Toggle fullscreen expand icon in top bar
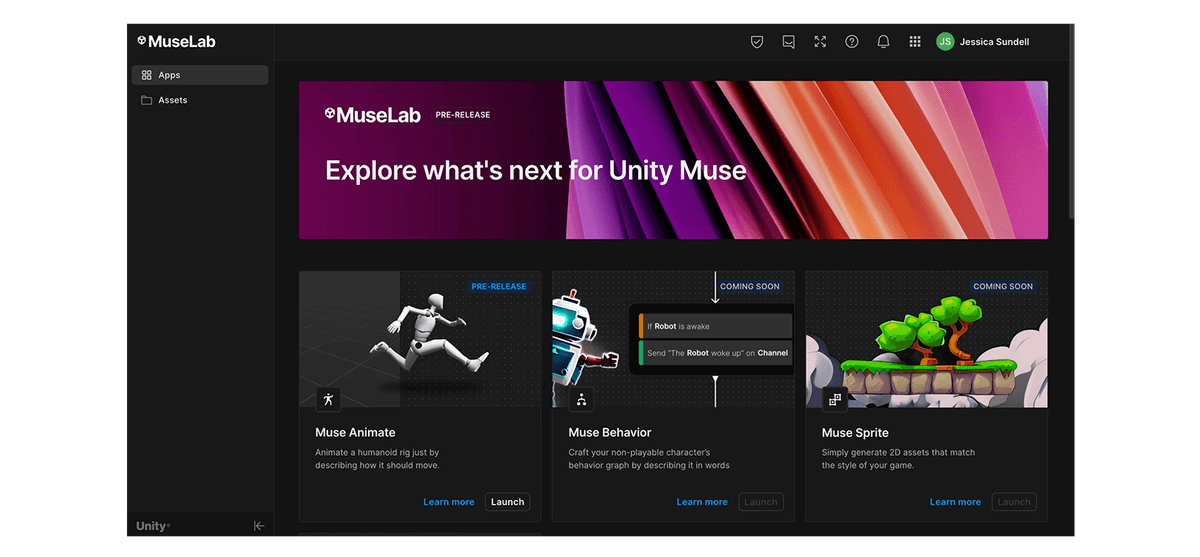1200x557 pixels. [820, 42]
